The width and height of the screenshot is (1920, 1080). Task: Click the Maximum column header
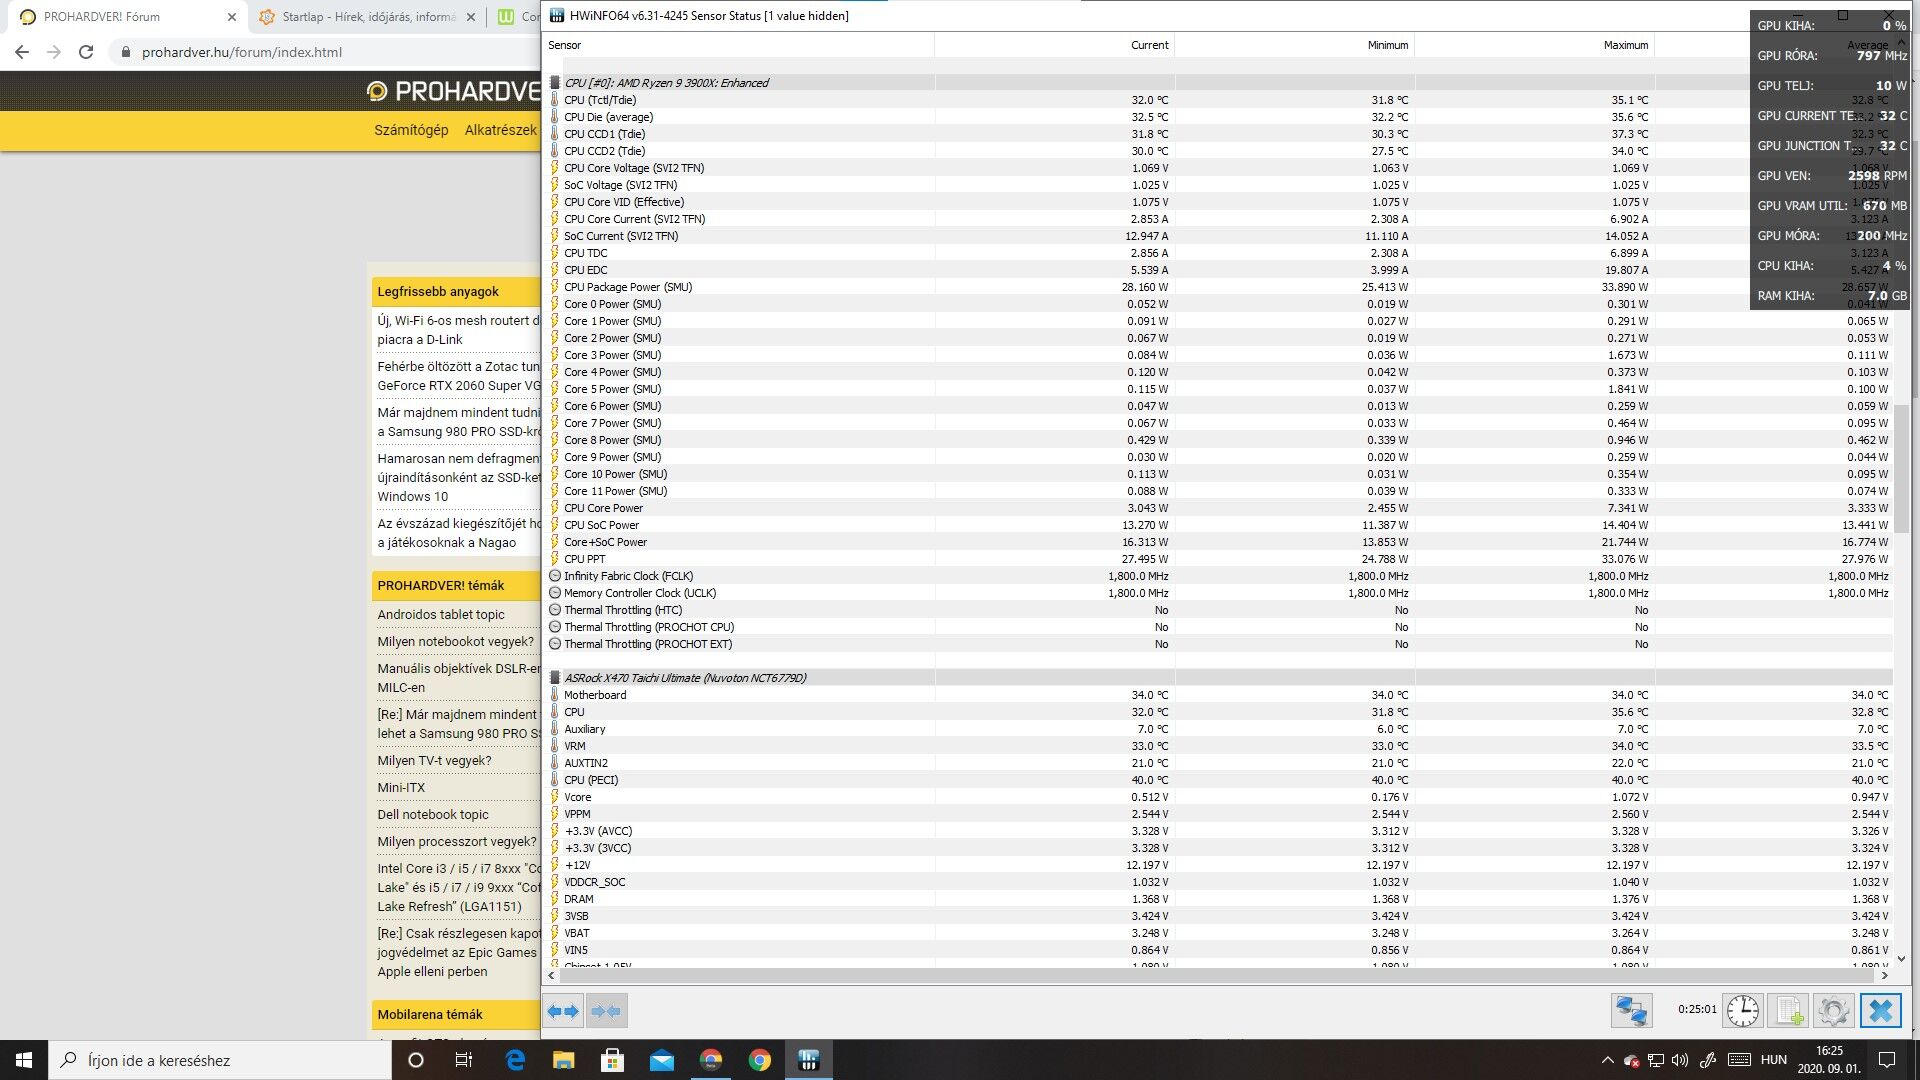click(x=1534, y=45)
